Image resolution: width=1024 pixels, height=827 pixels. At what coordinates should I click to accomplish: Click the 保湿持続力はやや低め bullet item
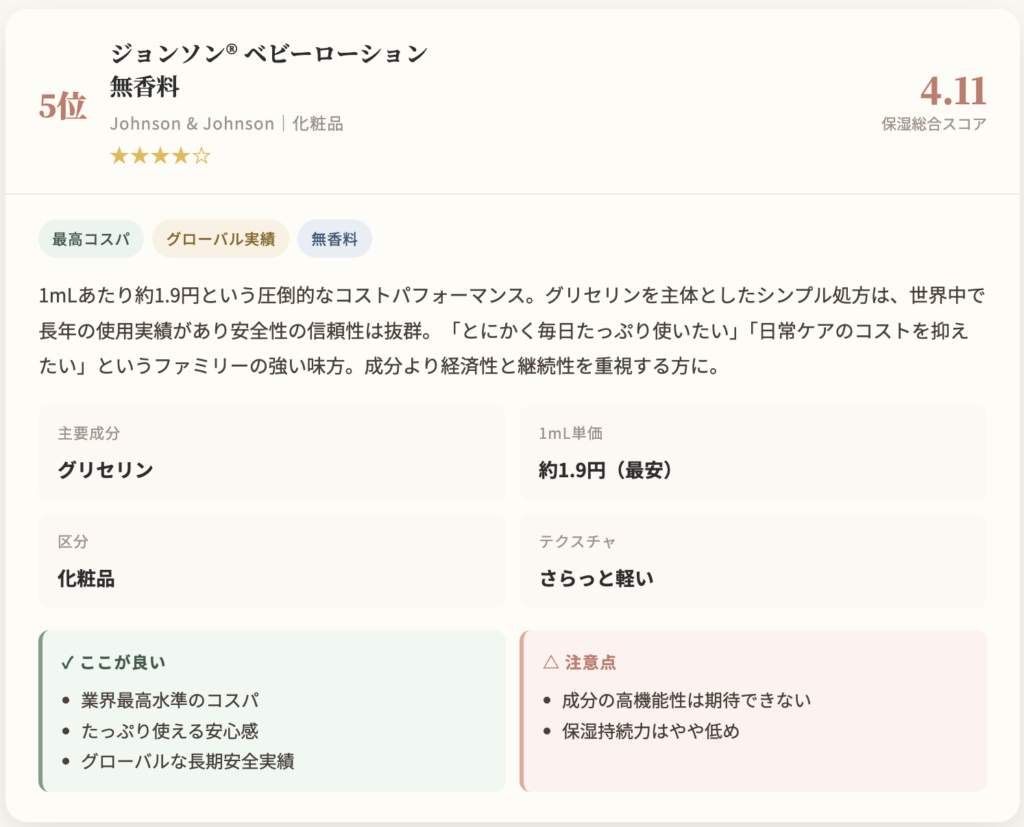[x=650, y=731]
